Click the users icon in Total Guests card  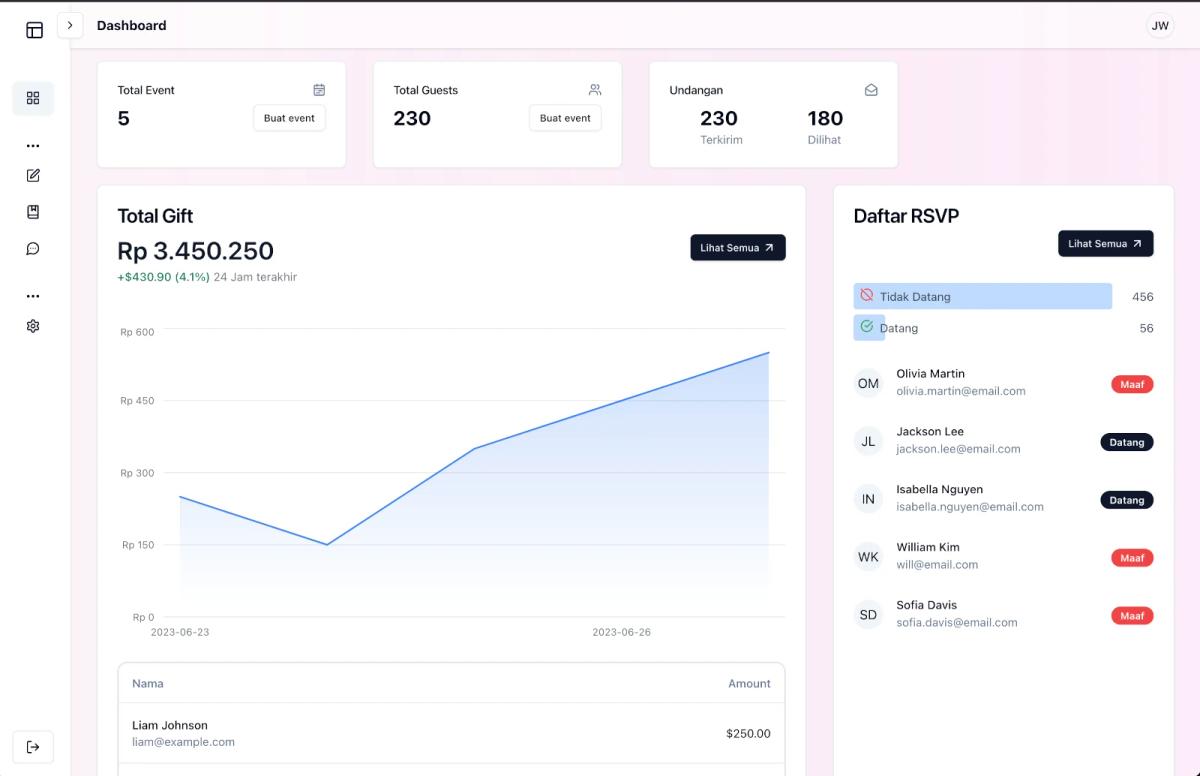595,90
